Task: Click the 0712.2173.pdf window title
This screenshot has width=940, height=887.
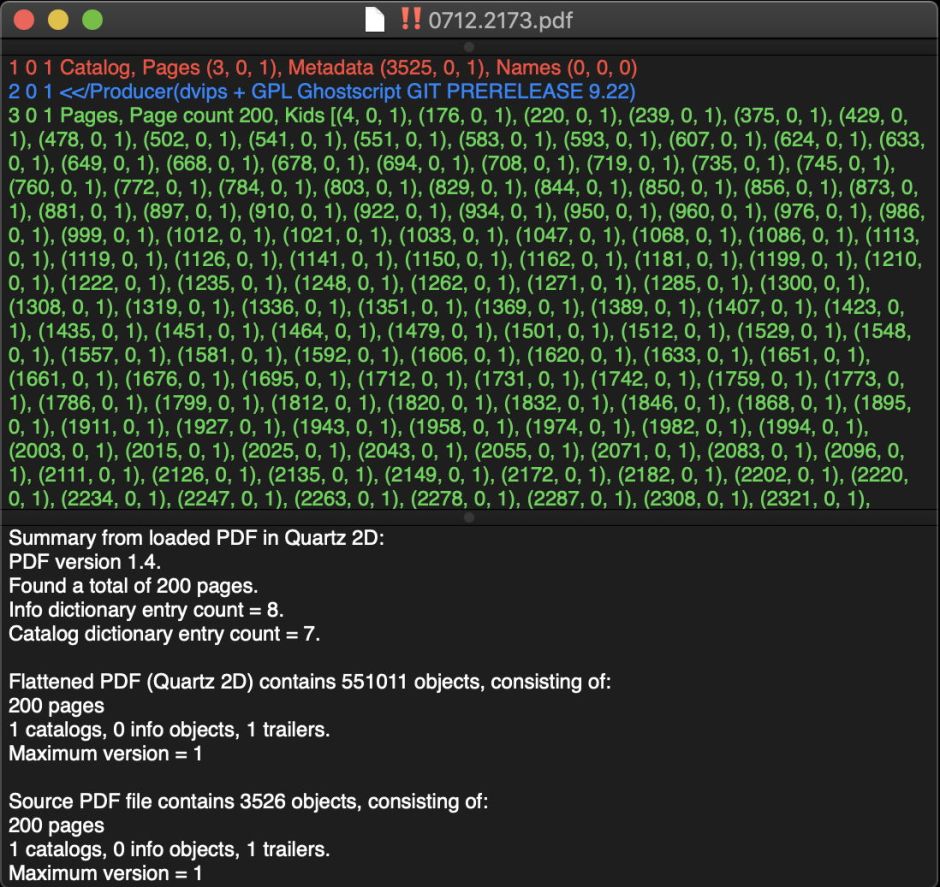Action: [x=500, y=20]
